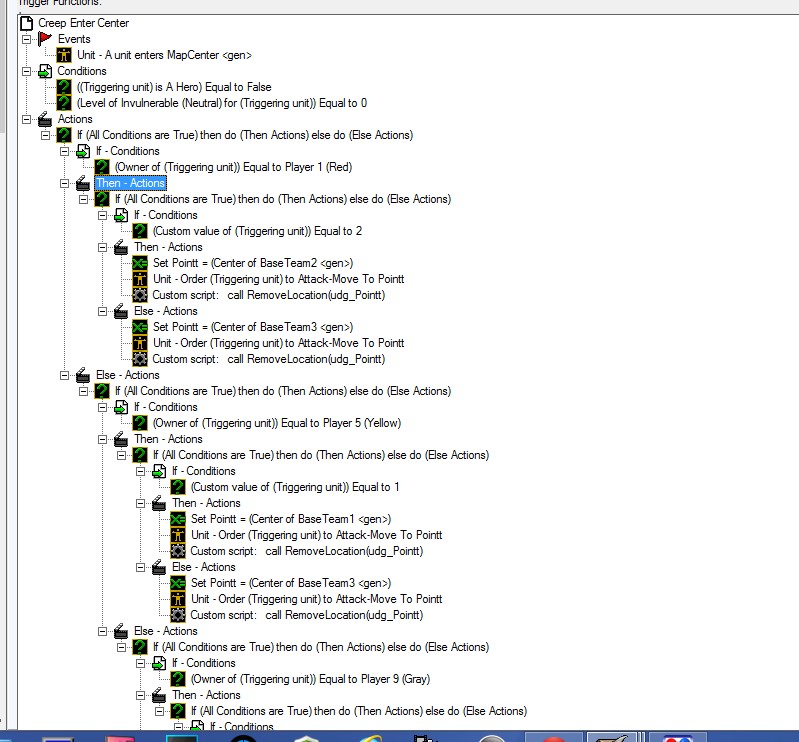
Task: Click the red flag Events icon
Action: click(45, 39)
